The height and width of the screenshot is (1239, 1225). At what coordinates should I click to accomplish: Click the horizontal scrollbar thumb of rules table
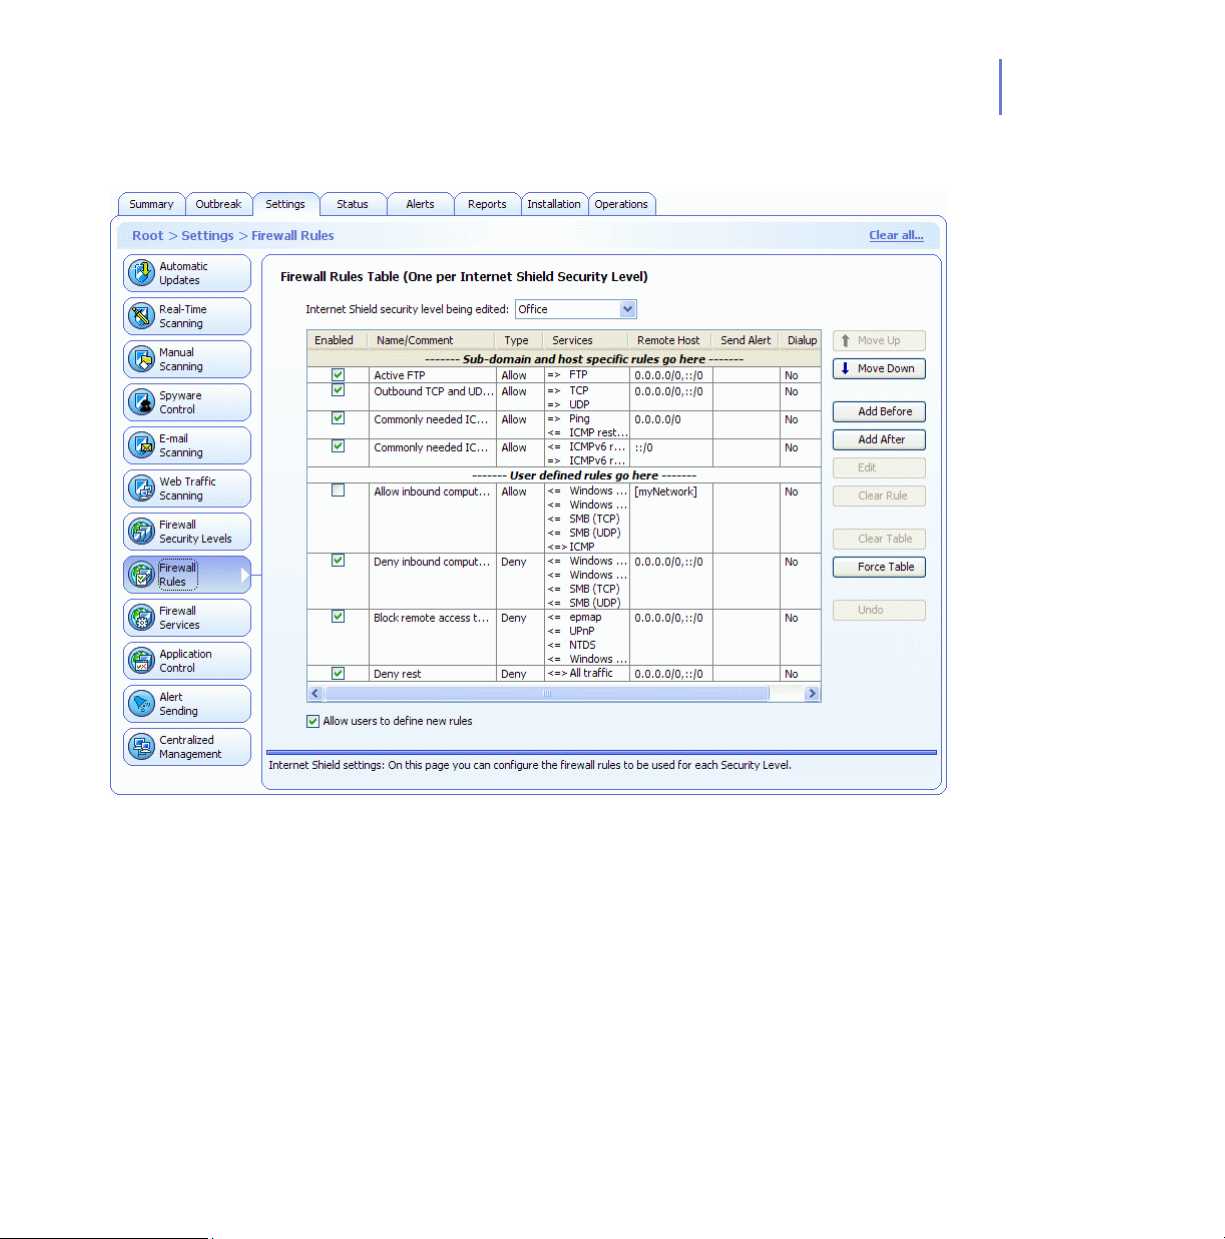pyautogui.click(x=547, y=693)
